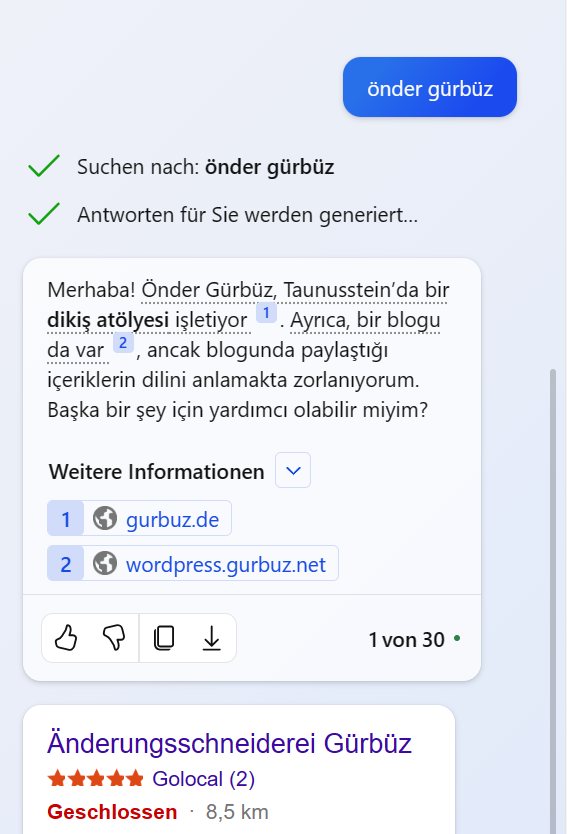The image size is (567, 834).
Task: Click globe icon beside gurbuz.de
Action: click(x=105, y=518)
